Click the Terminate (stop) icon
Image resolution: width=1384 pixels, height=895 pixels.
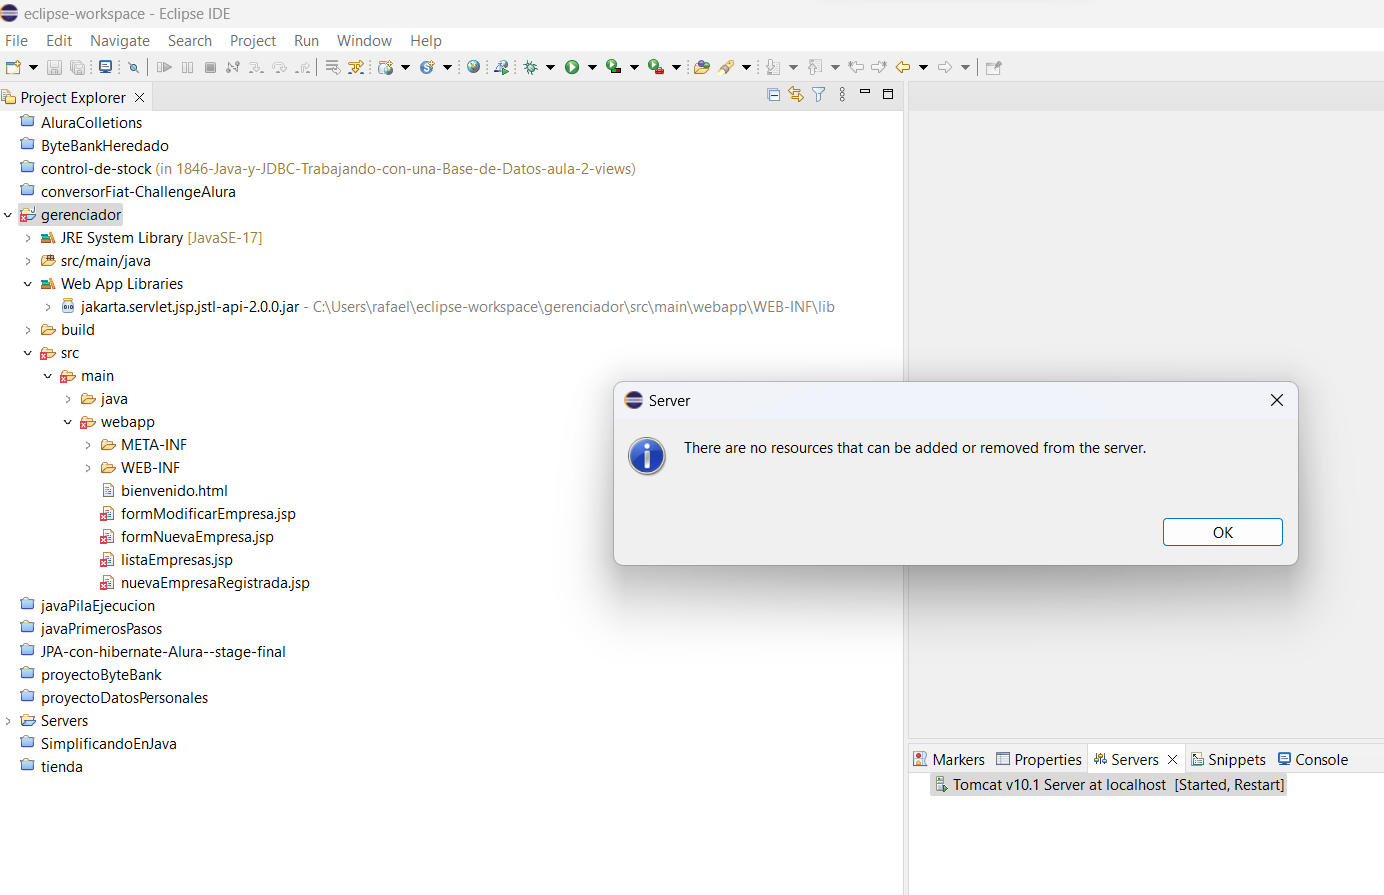[210, 67]
